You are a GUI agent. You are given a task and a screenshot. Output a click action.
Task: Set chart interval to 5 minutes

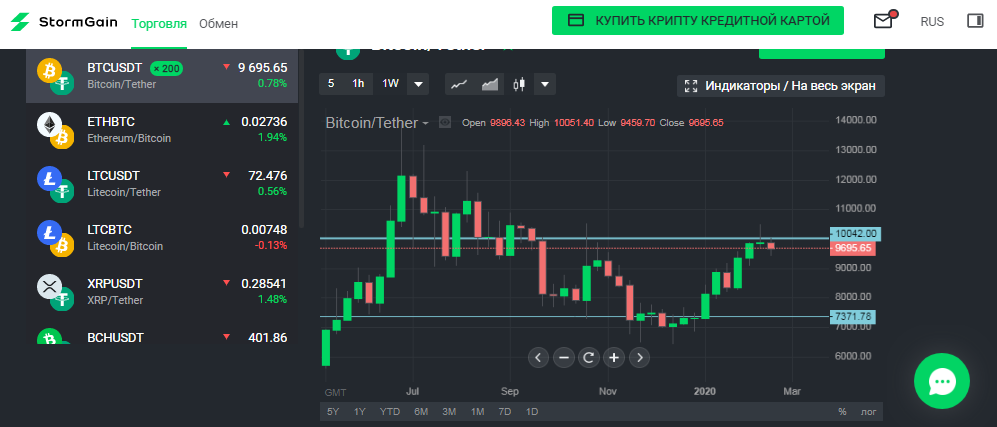tap(331, 84)
